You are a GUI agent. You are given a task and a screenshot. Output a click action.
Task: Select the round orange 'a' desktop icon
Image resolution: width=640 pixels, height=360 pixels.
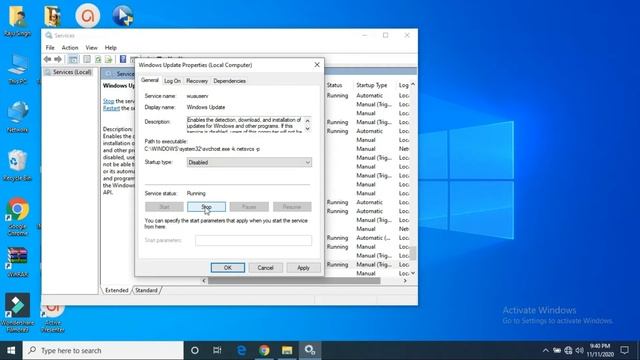pyautogui.click(x=87, y=16)
